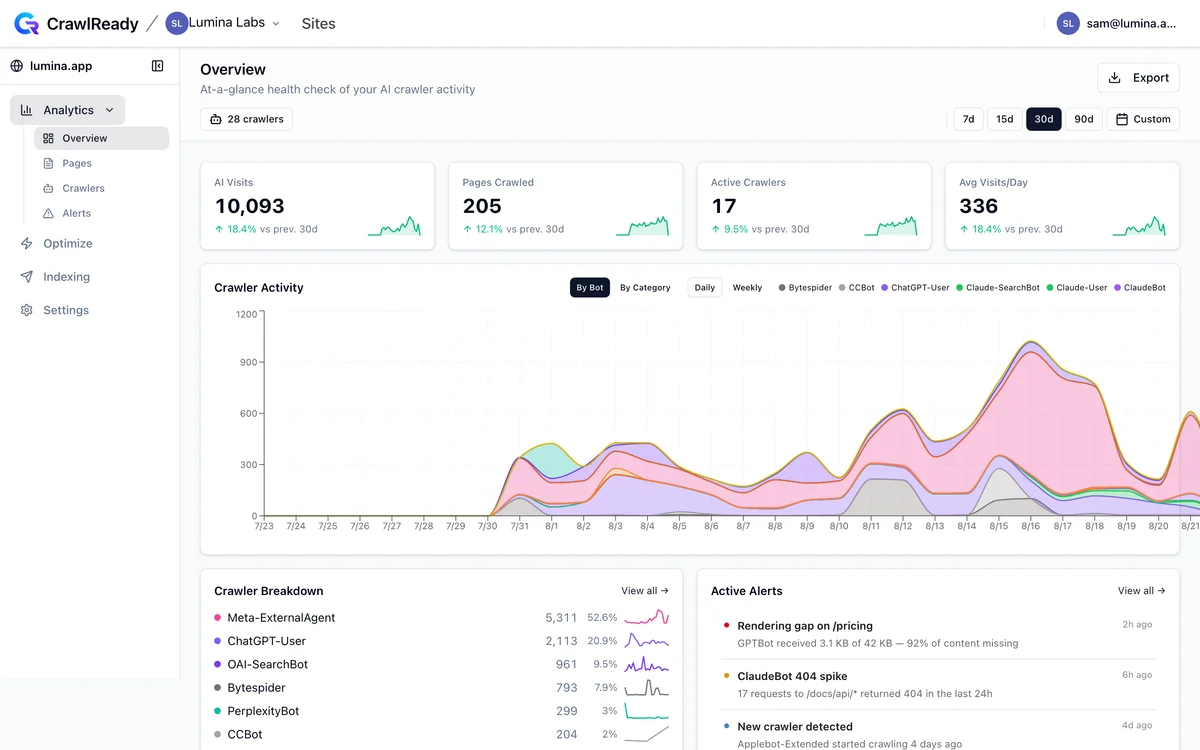The image size is (1200, 750).
Task: Switch chart to By Bot view
Action: tap(589, 287)
